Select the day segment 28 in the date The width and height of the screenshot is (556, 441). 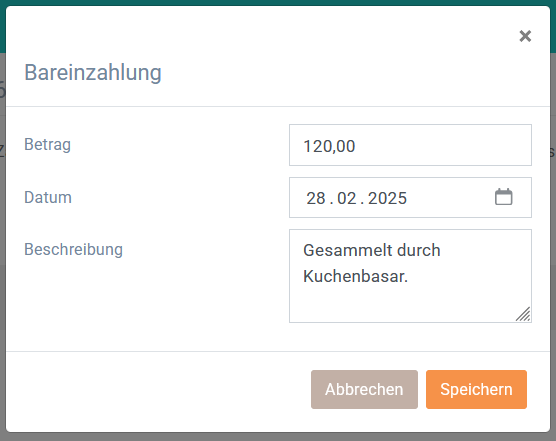pos(316,198)
